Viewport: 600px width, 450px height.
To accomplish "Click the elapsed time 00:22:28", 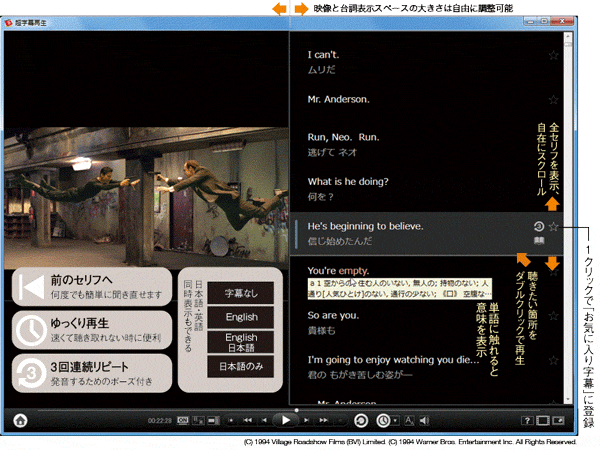I will coord(160,421).
